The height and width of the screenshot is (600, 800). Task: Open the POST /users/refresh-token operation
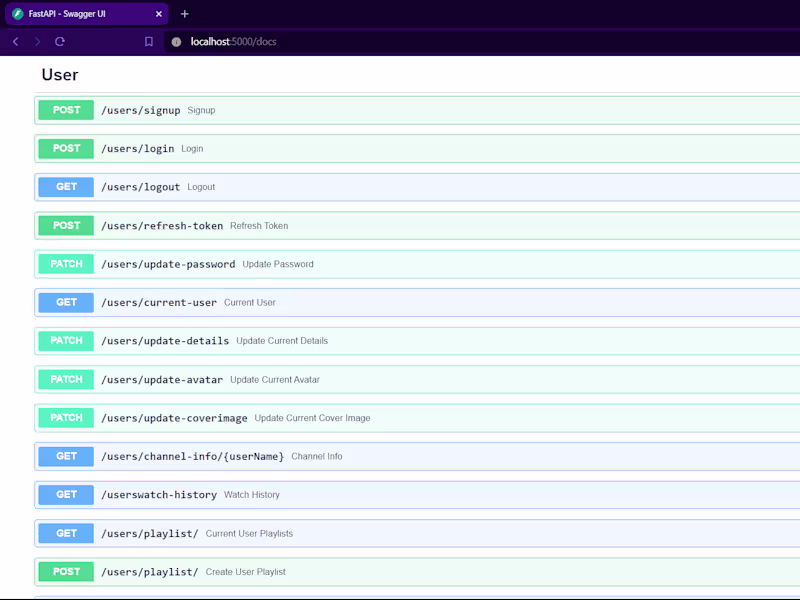[417, 226]
